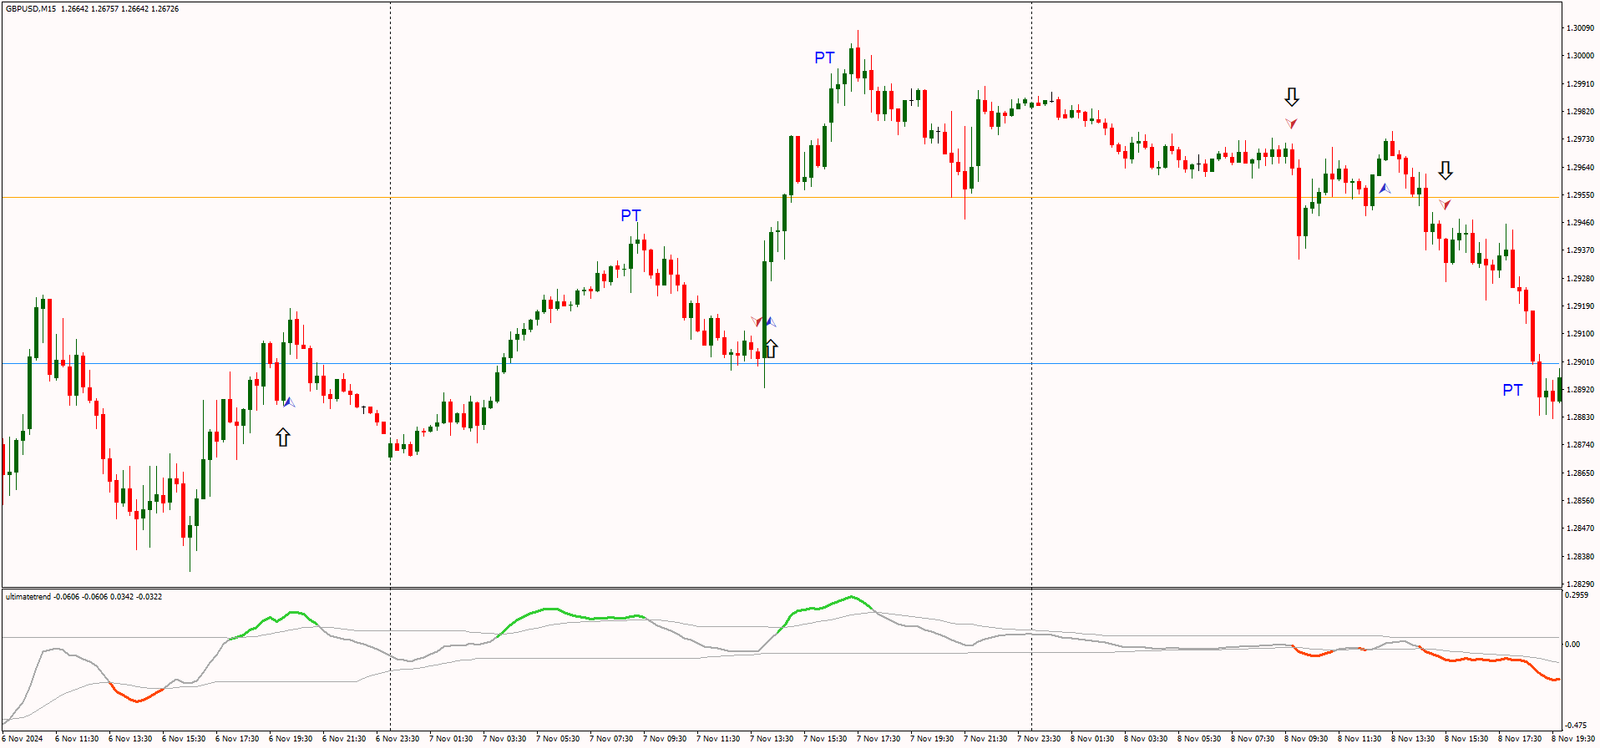Click the 1.30000 price on the axis
Image resolution: width=1600 pixels, height=748 pixels.
(1580, 56)
